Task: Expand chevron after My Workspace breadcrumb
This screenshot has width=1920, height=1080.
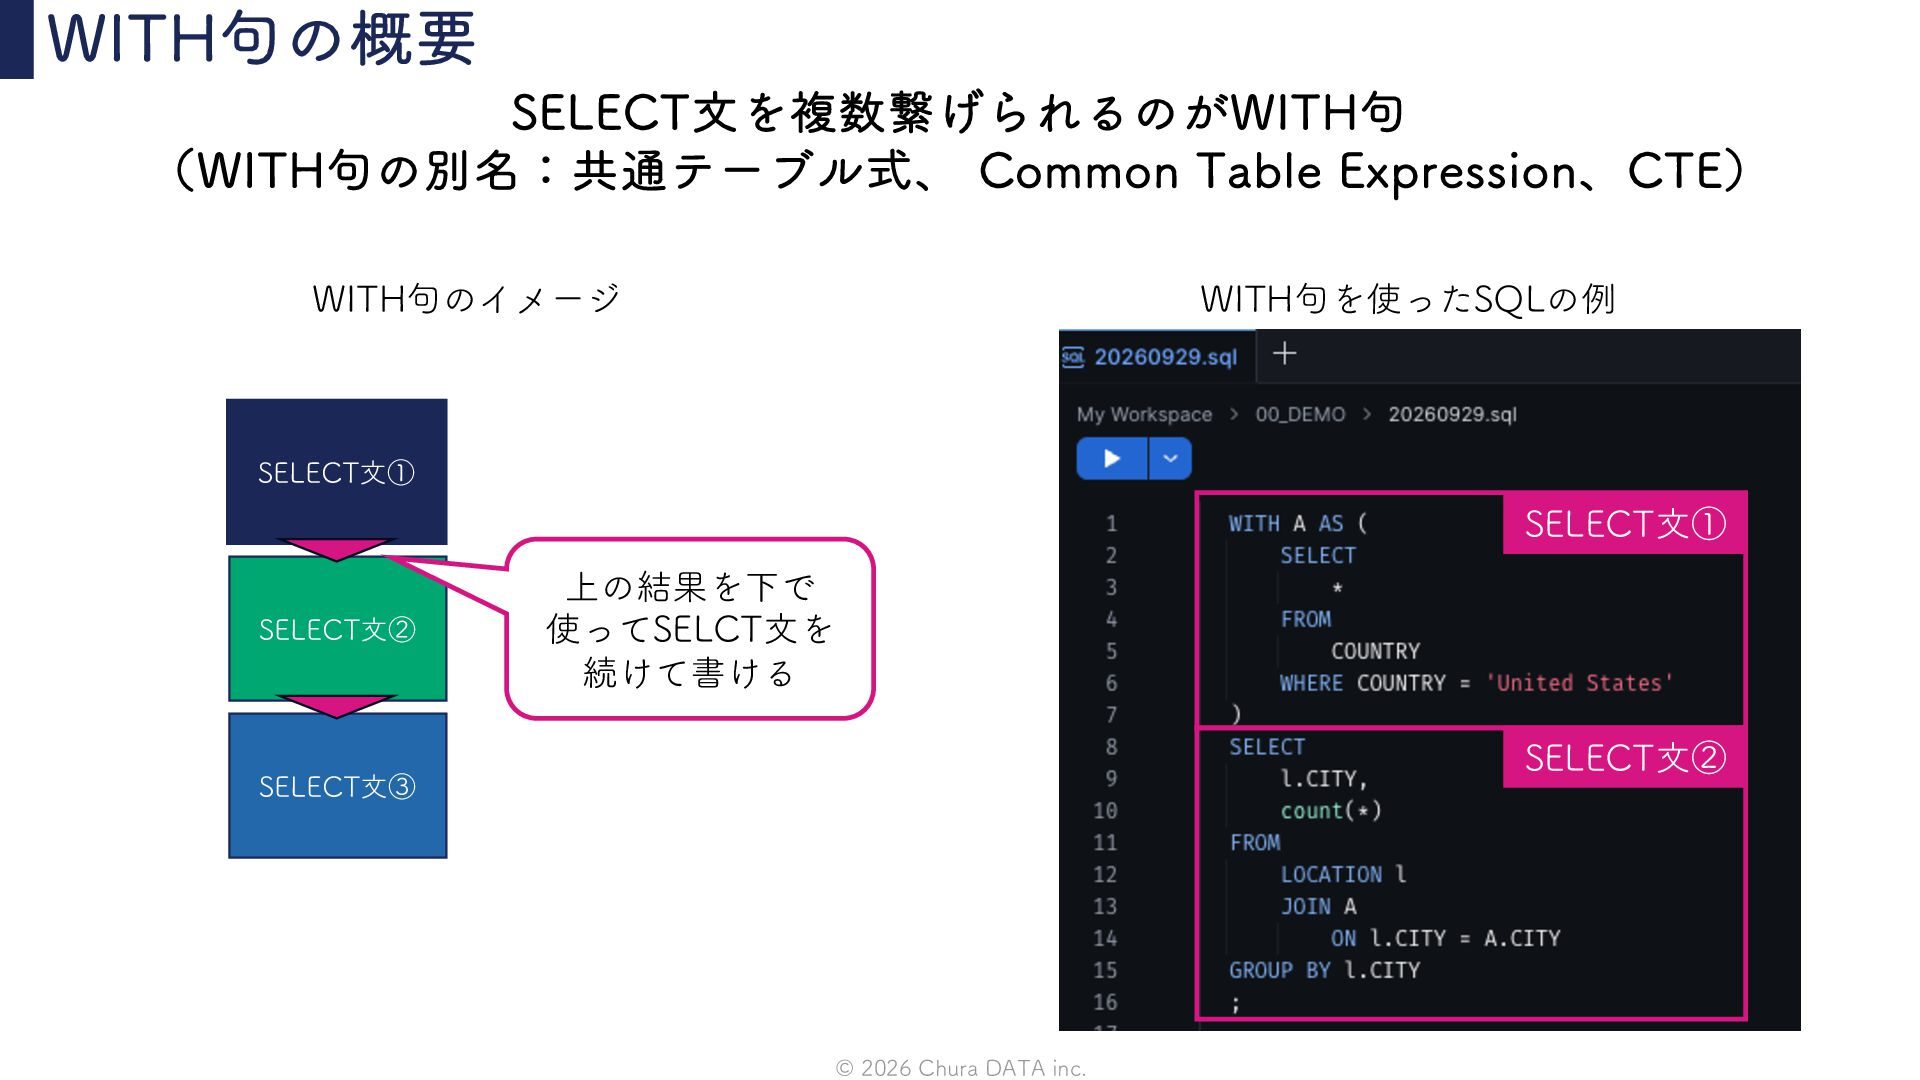Action: tap(1234, 414)
